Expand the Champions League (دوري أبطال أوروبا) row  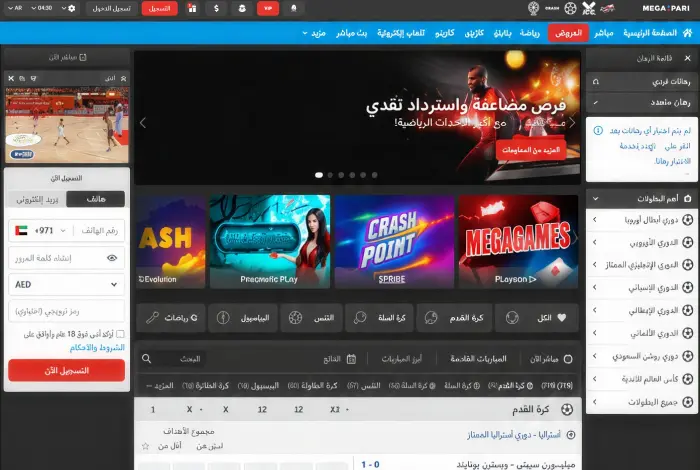tap(642, 220)
